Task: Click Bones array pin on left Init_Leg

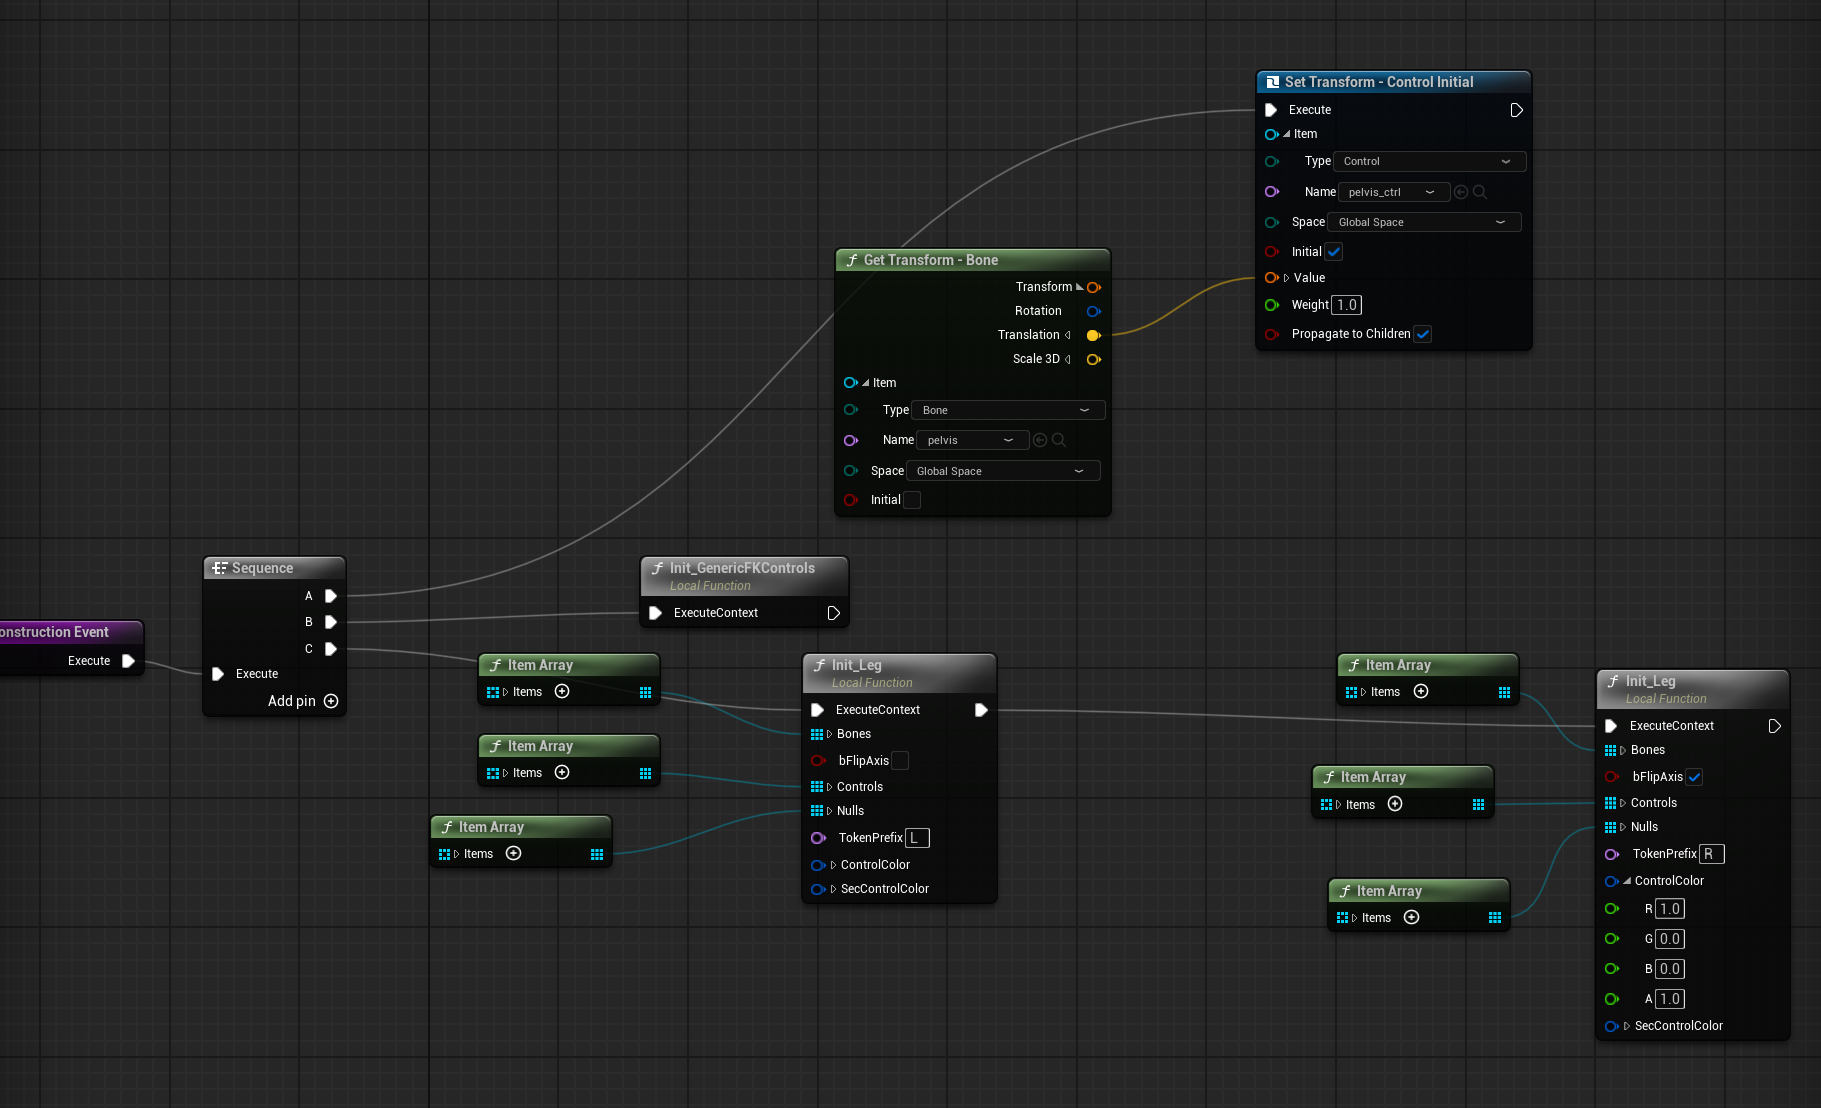Action: [x=817, y=734]
